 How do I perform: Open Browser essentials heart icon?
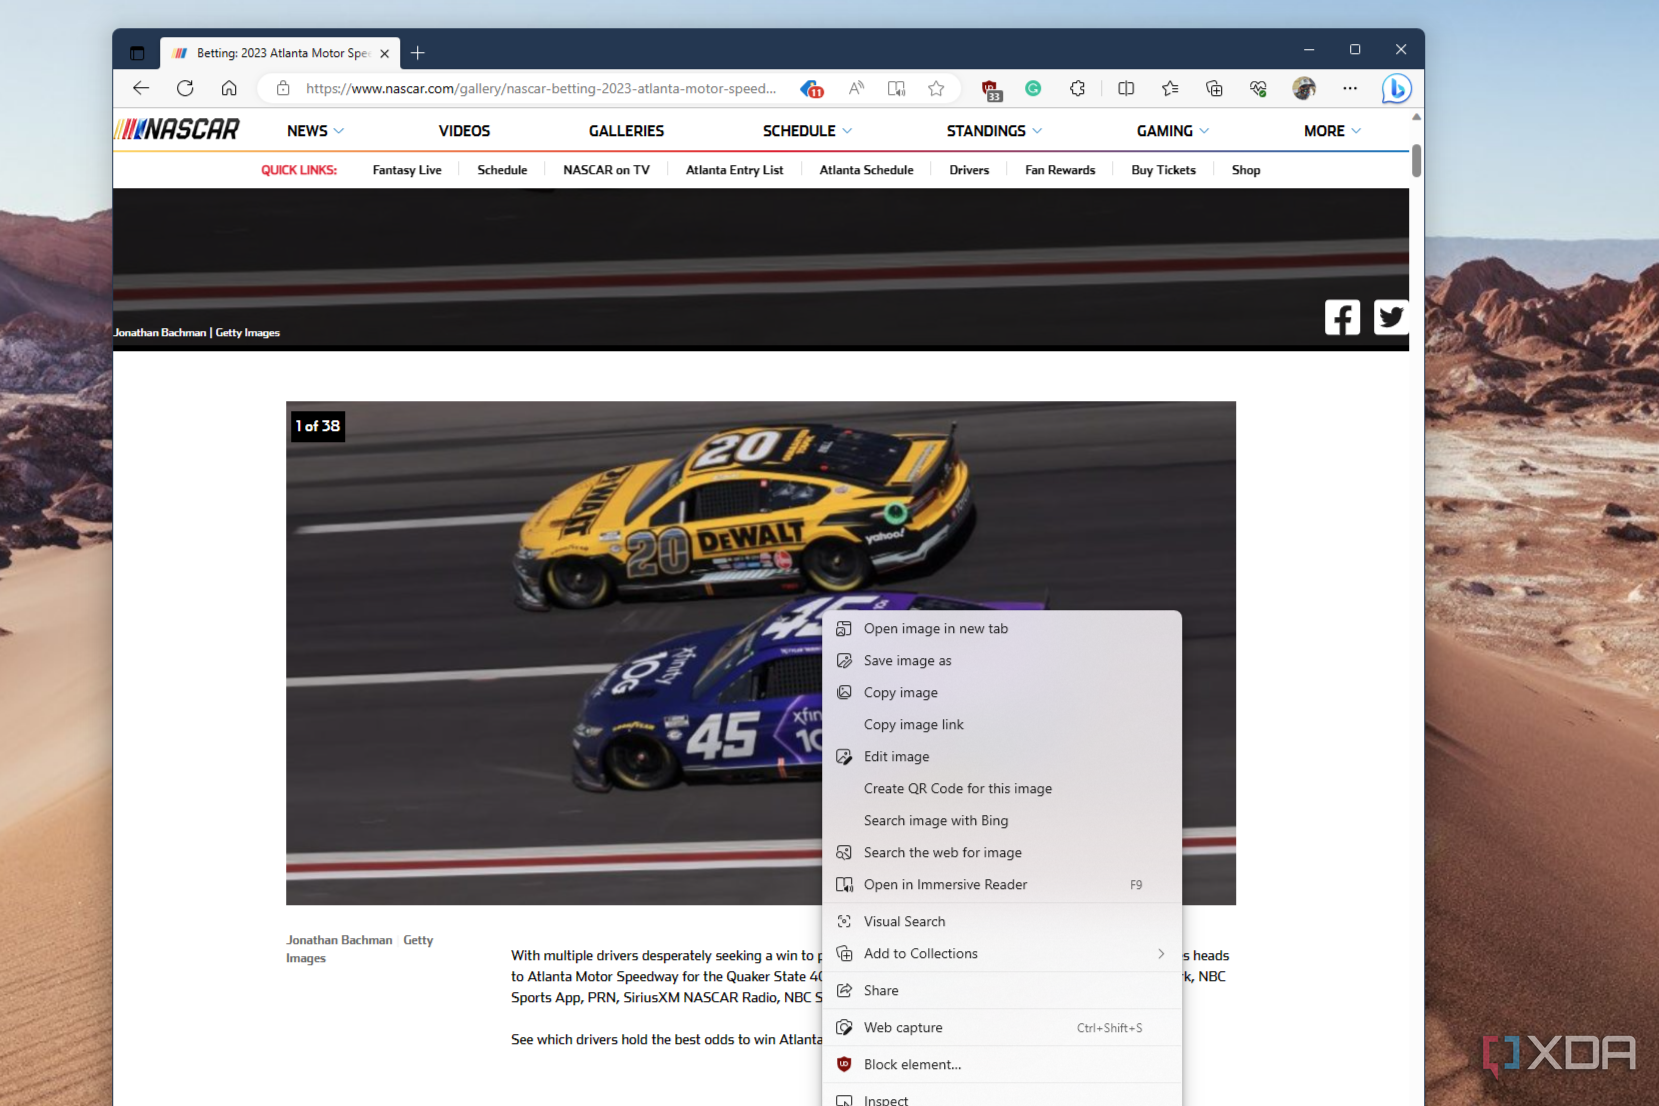coord(1258,88)
